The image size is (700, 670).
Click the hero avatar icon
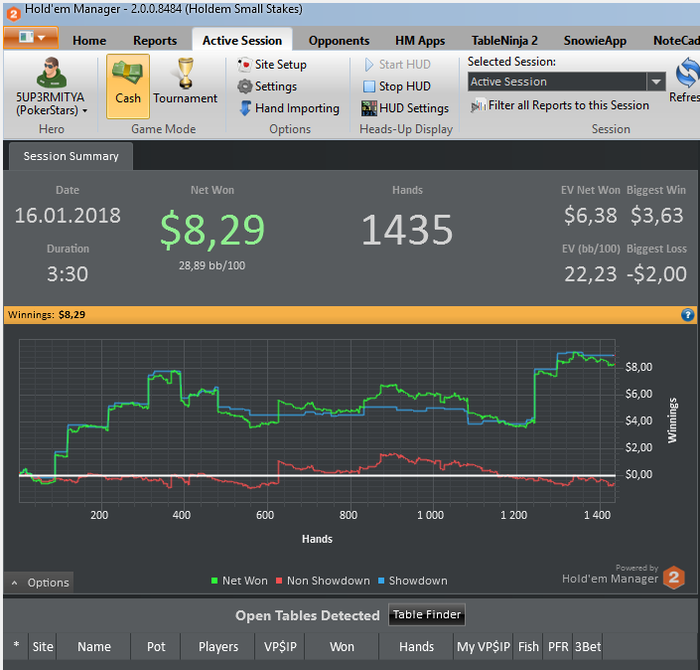(51, 72)
